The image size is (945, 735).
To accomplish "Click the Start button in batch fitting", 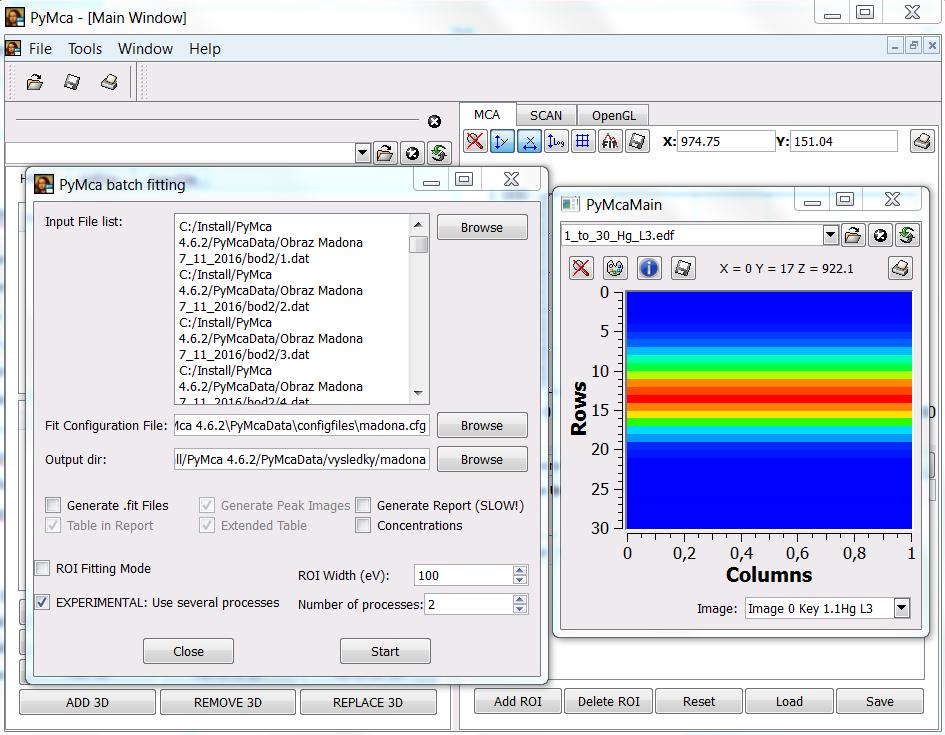I will tap(385, 651).
